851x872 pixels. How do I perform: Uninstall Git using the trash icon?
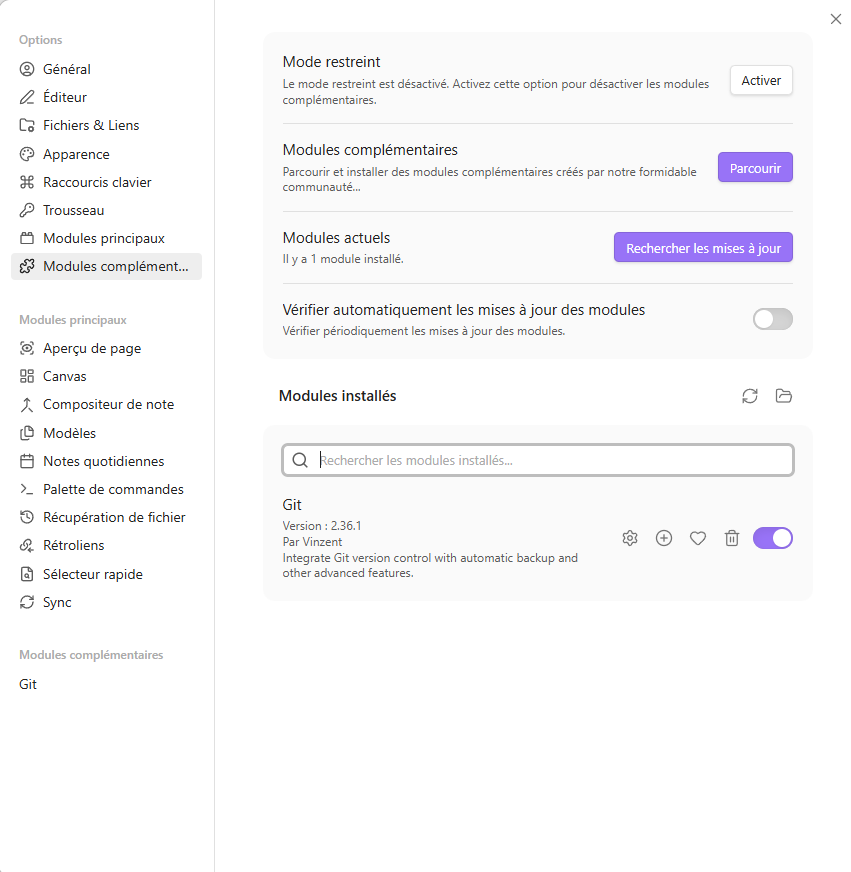pyautogui.click(x=732, y=538)
